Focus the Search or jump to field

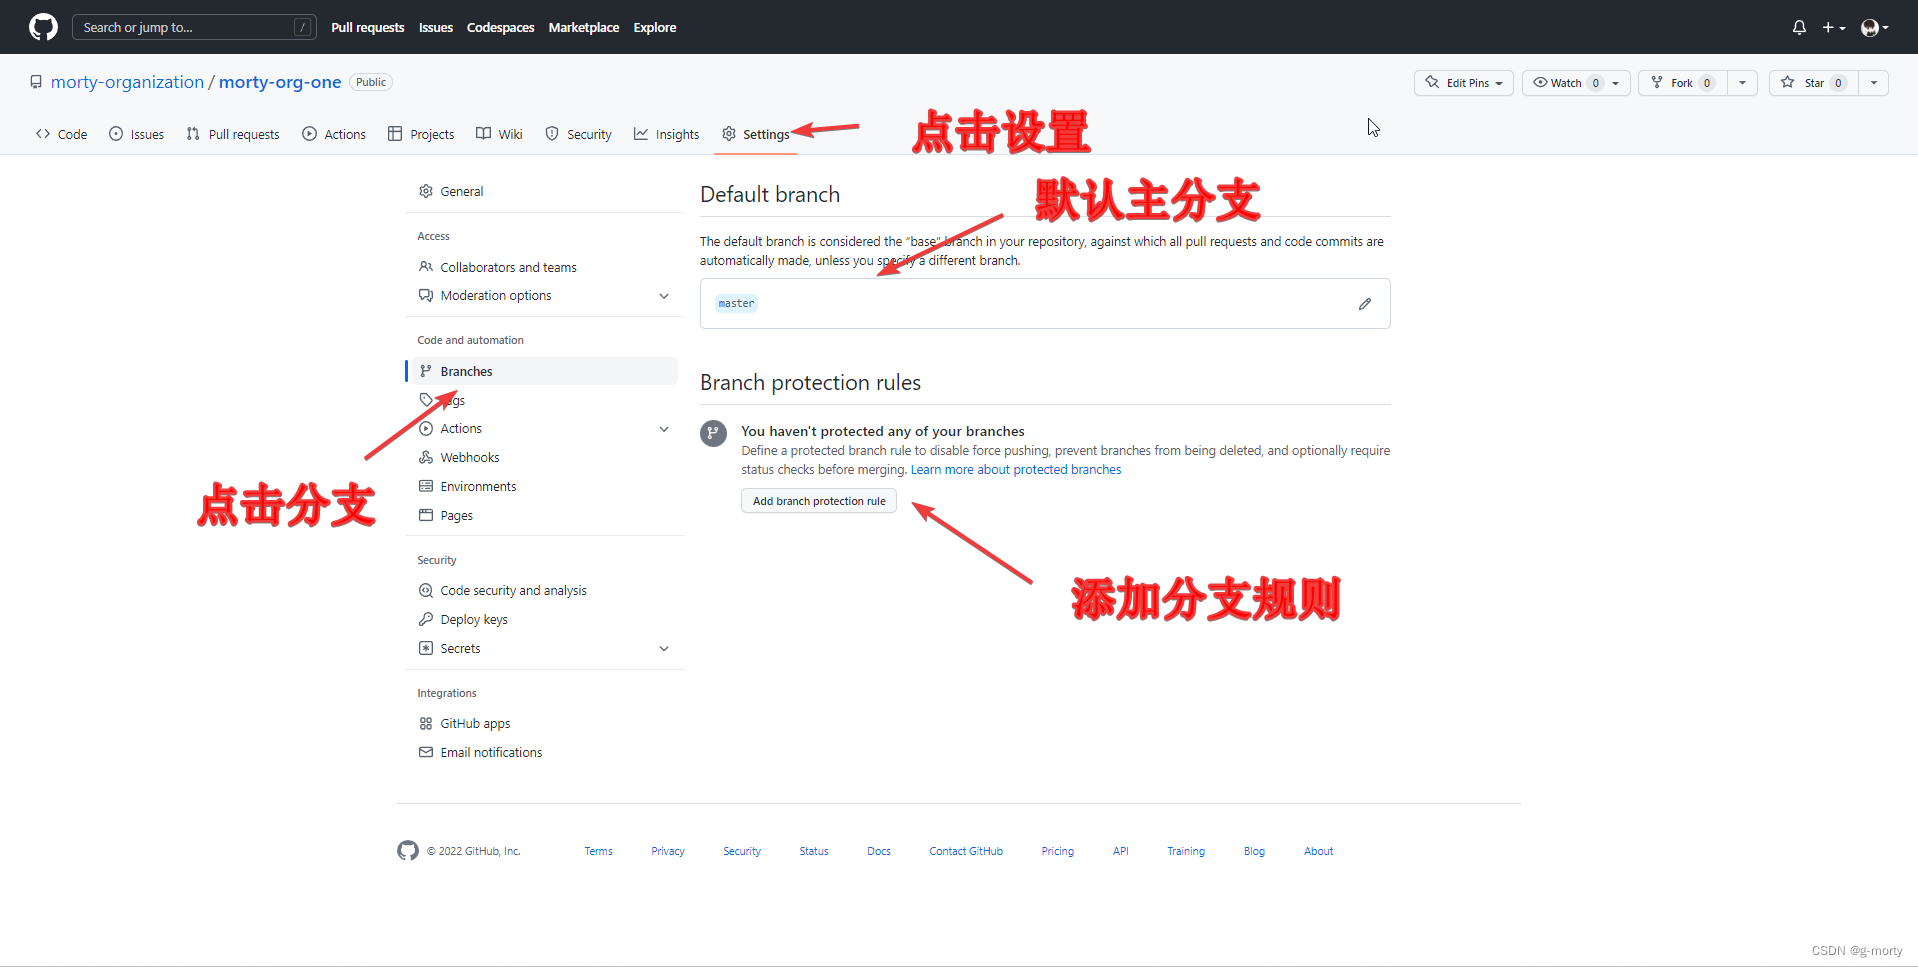tap(194, 27)
